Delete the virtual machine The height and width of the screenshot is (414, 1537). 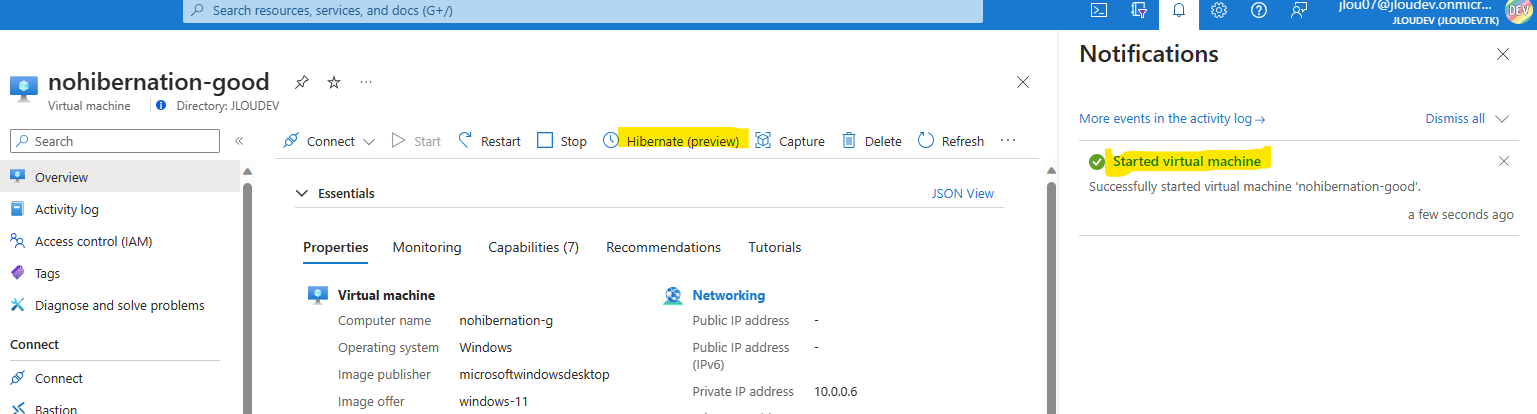pyautogui.click(x=871, y=141)
